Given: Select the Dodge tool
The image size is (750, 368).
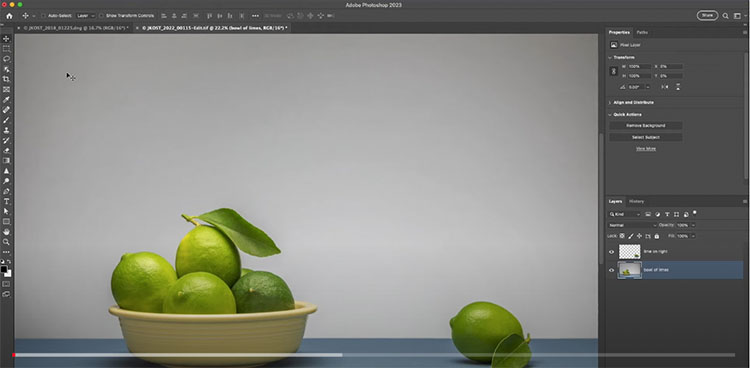Looking at the screenshot, I should pos(6,181).
